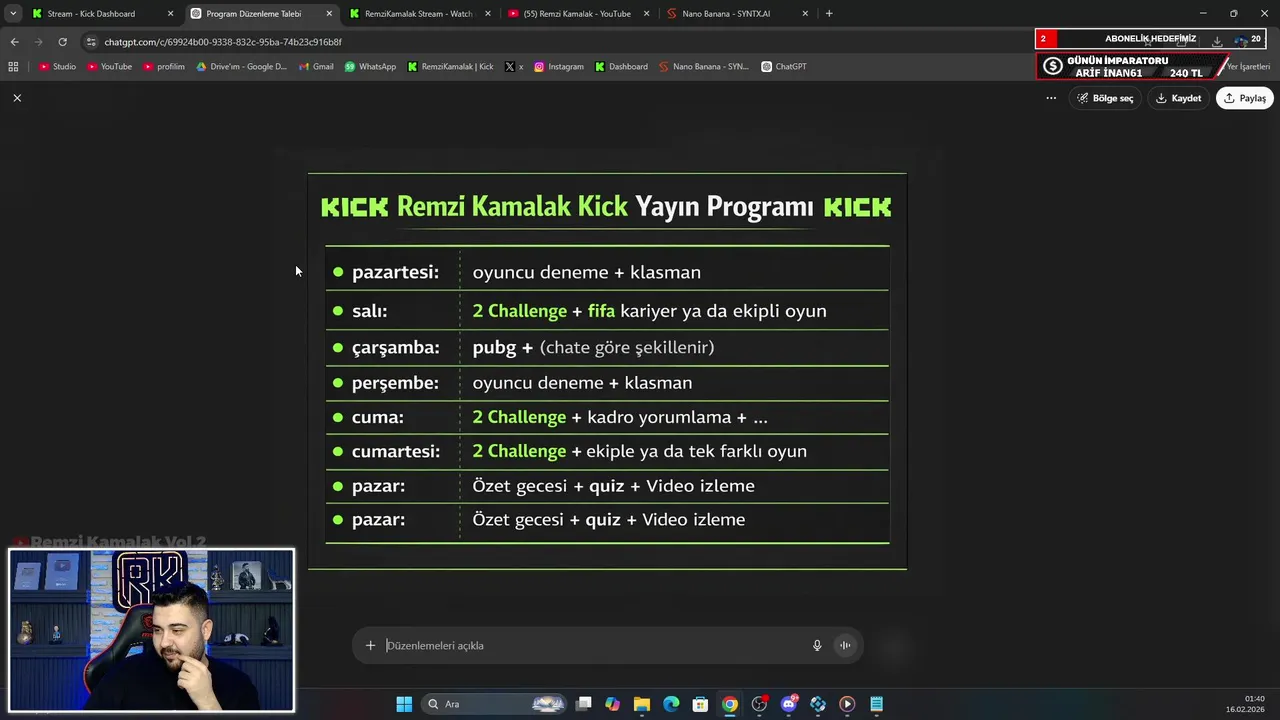The width and height of the screenshot is (1280, 720).
Task: Switch to the RemziKamalak Stream - Watch tab
Action: pyautogui.click(x=418, y=14)
